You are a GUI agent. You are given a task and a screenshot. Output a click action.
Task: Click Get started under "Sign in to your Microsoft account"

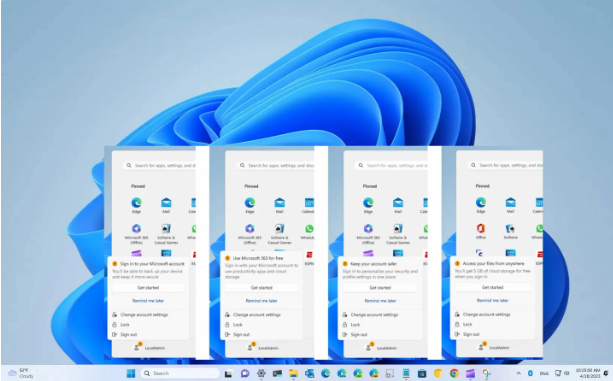point(148,288)
